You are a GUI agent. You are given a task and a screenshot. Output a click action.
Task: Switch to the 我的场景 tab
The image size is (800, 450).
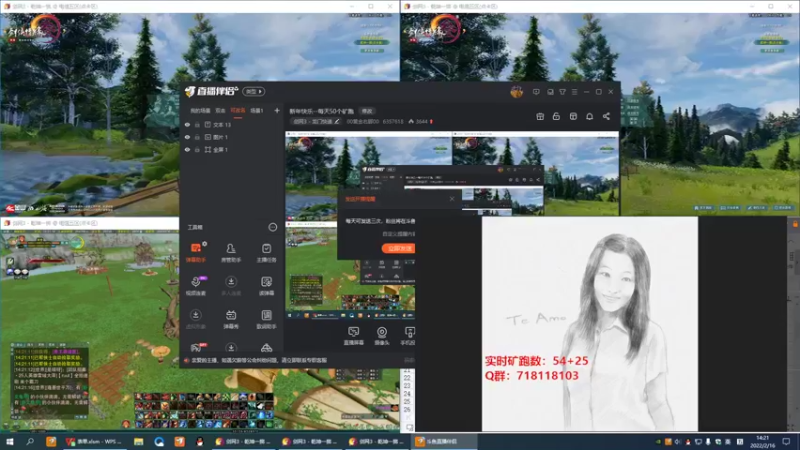(x=201, y=110)
